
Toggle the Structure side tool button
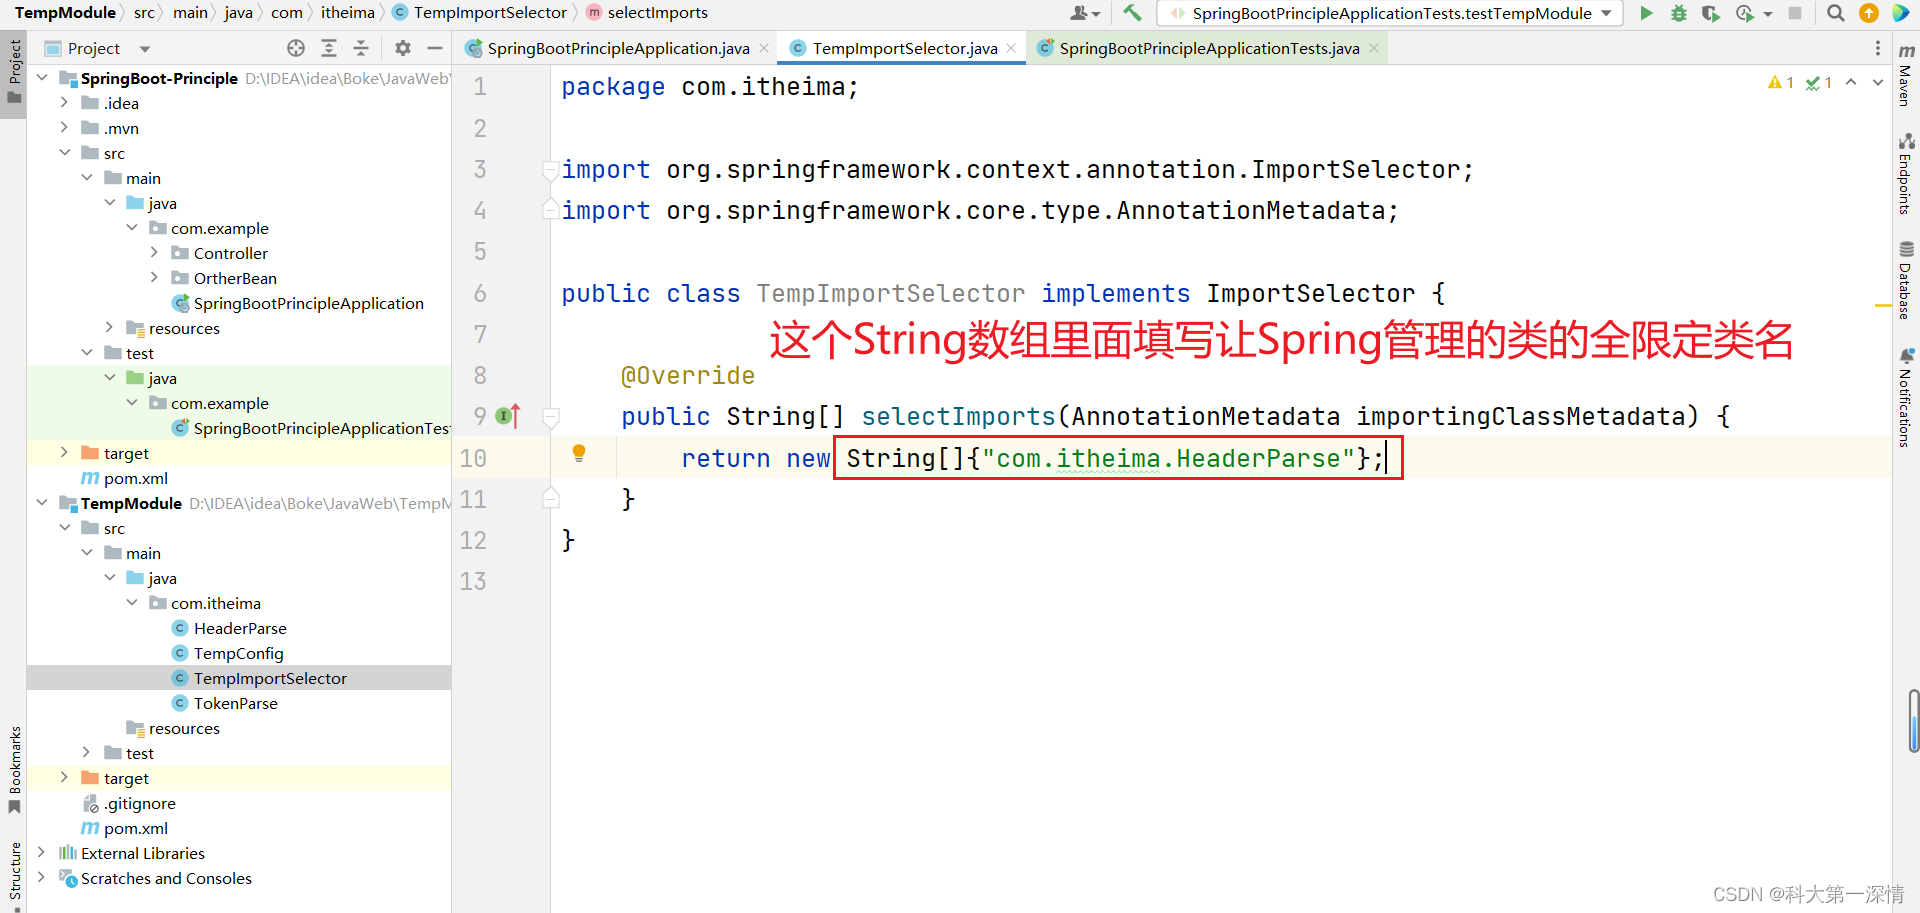(x=14, y=875)
